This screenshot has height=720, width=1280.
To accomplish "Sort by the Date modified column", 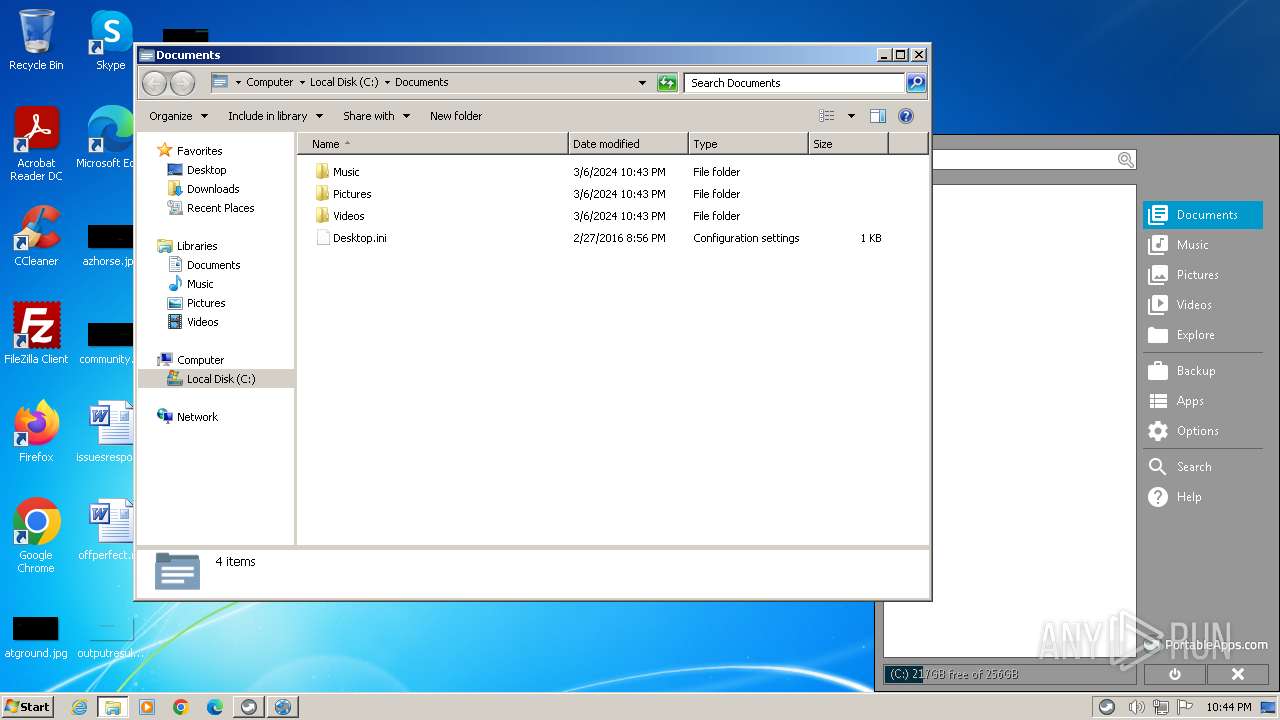I will click(x=628, y=144).
